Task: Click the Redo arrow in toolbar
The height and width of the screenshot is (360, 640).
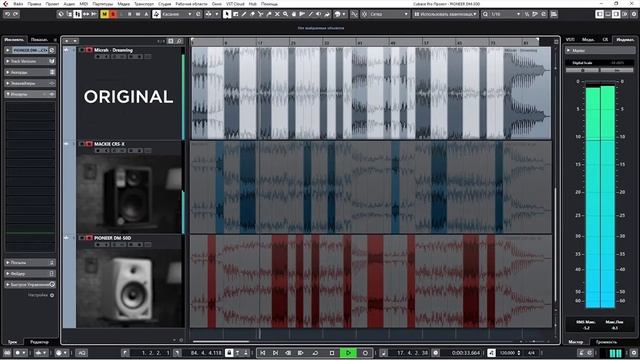Action: pyautogui.click(x=16, y=14)
